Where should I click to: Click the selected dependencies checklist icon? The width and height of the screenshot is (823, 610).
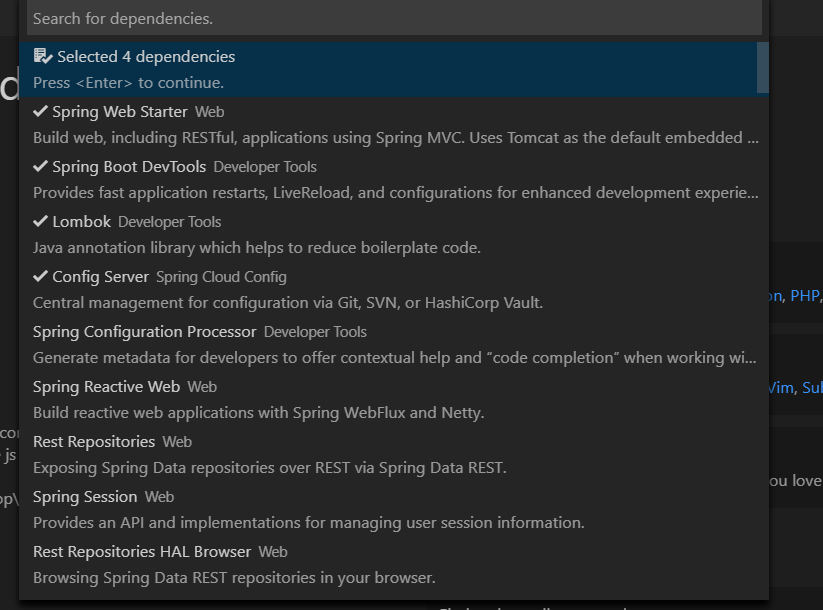coord(43,56)
